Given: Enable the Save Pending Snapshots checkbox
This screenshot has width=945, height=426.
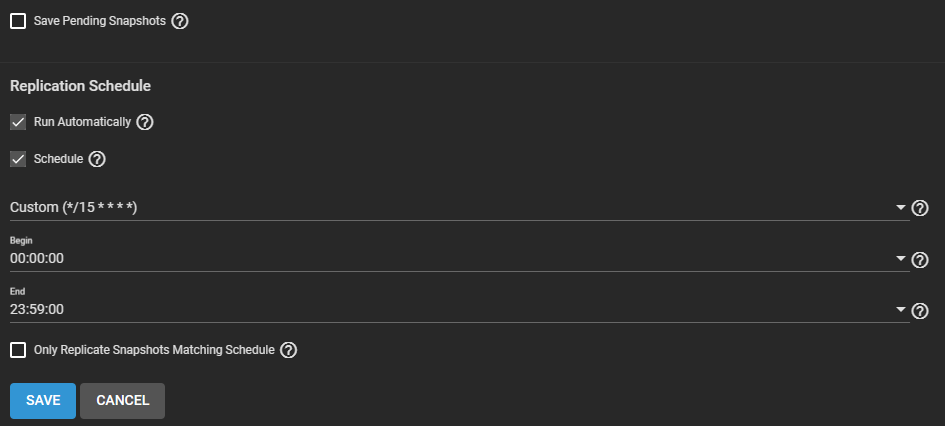Looking at the screenshot, I should (18, 21).
